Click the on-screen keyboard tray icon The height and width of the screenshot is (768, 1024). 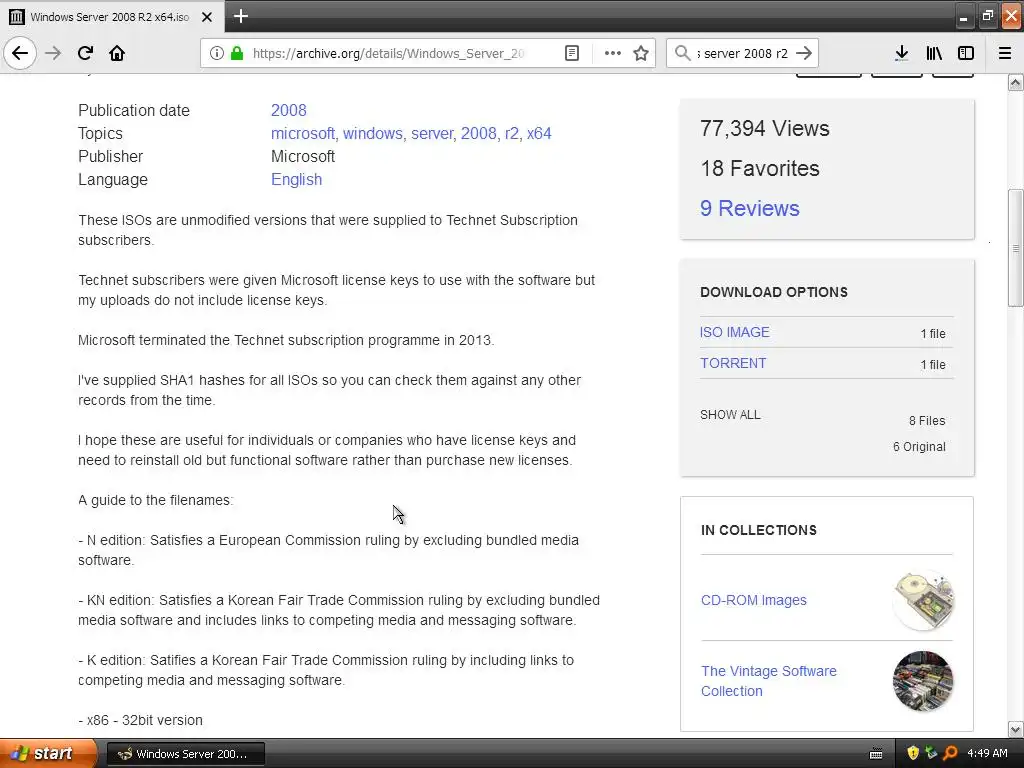[876, 754]
